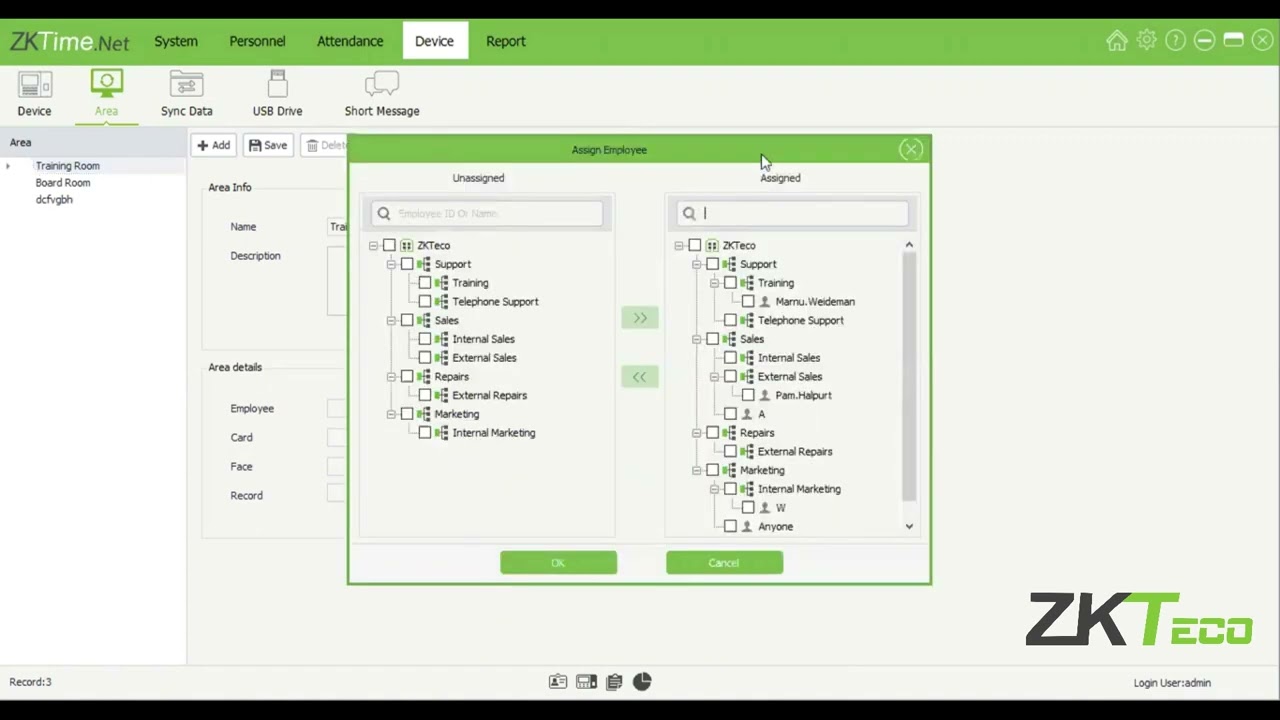
Task: Check Internal Sales checkbox in Unassigned tree
Action: [425, 339]
